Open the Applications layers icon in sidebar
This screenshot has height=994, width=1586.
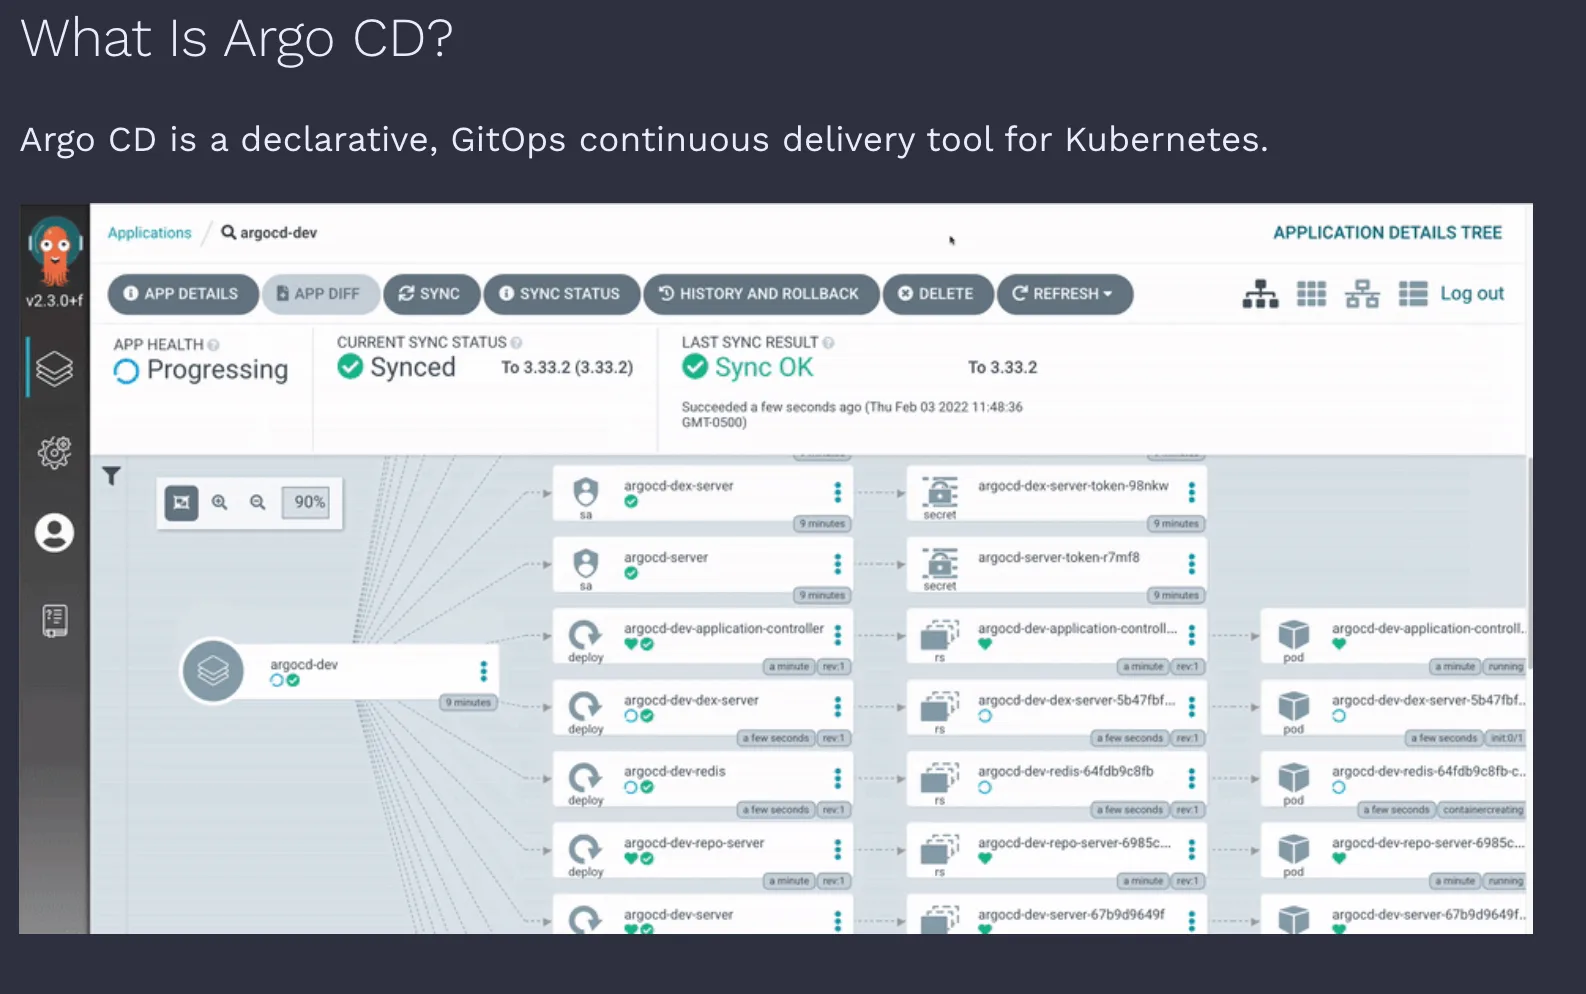[54, 369]
